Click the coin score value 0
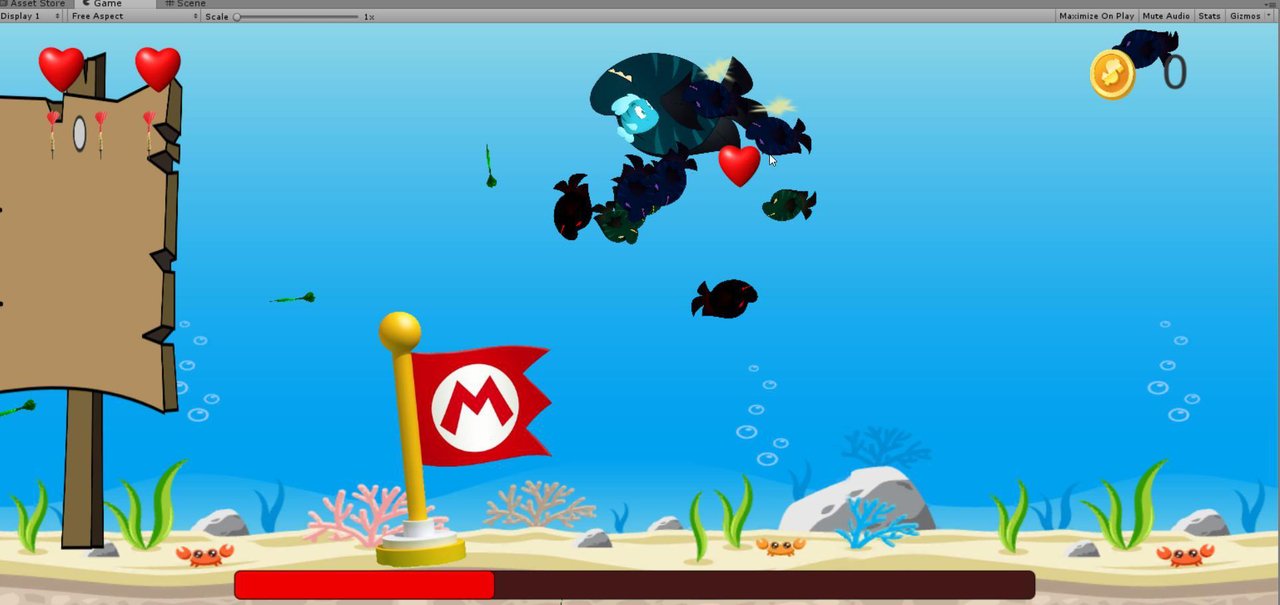Image resolution: width=1280 pixels, height=605 pixels. click(x=1175, y=72)
